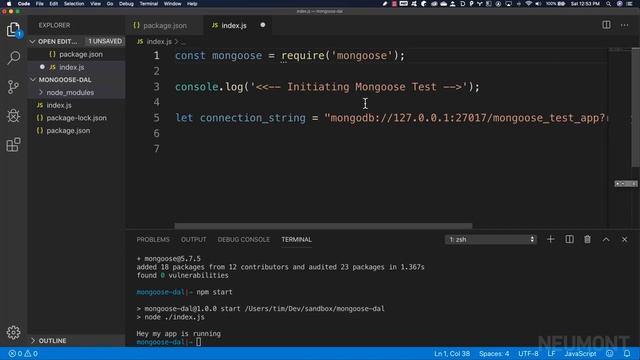
Task: Select the terminal shell dropdown 1: zsh
Action: 491,240
